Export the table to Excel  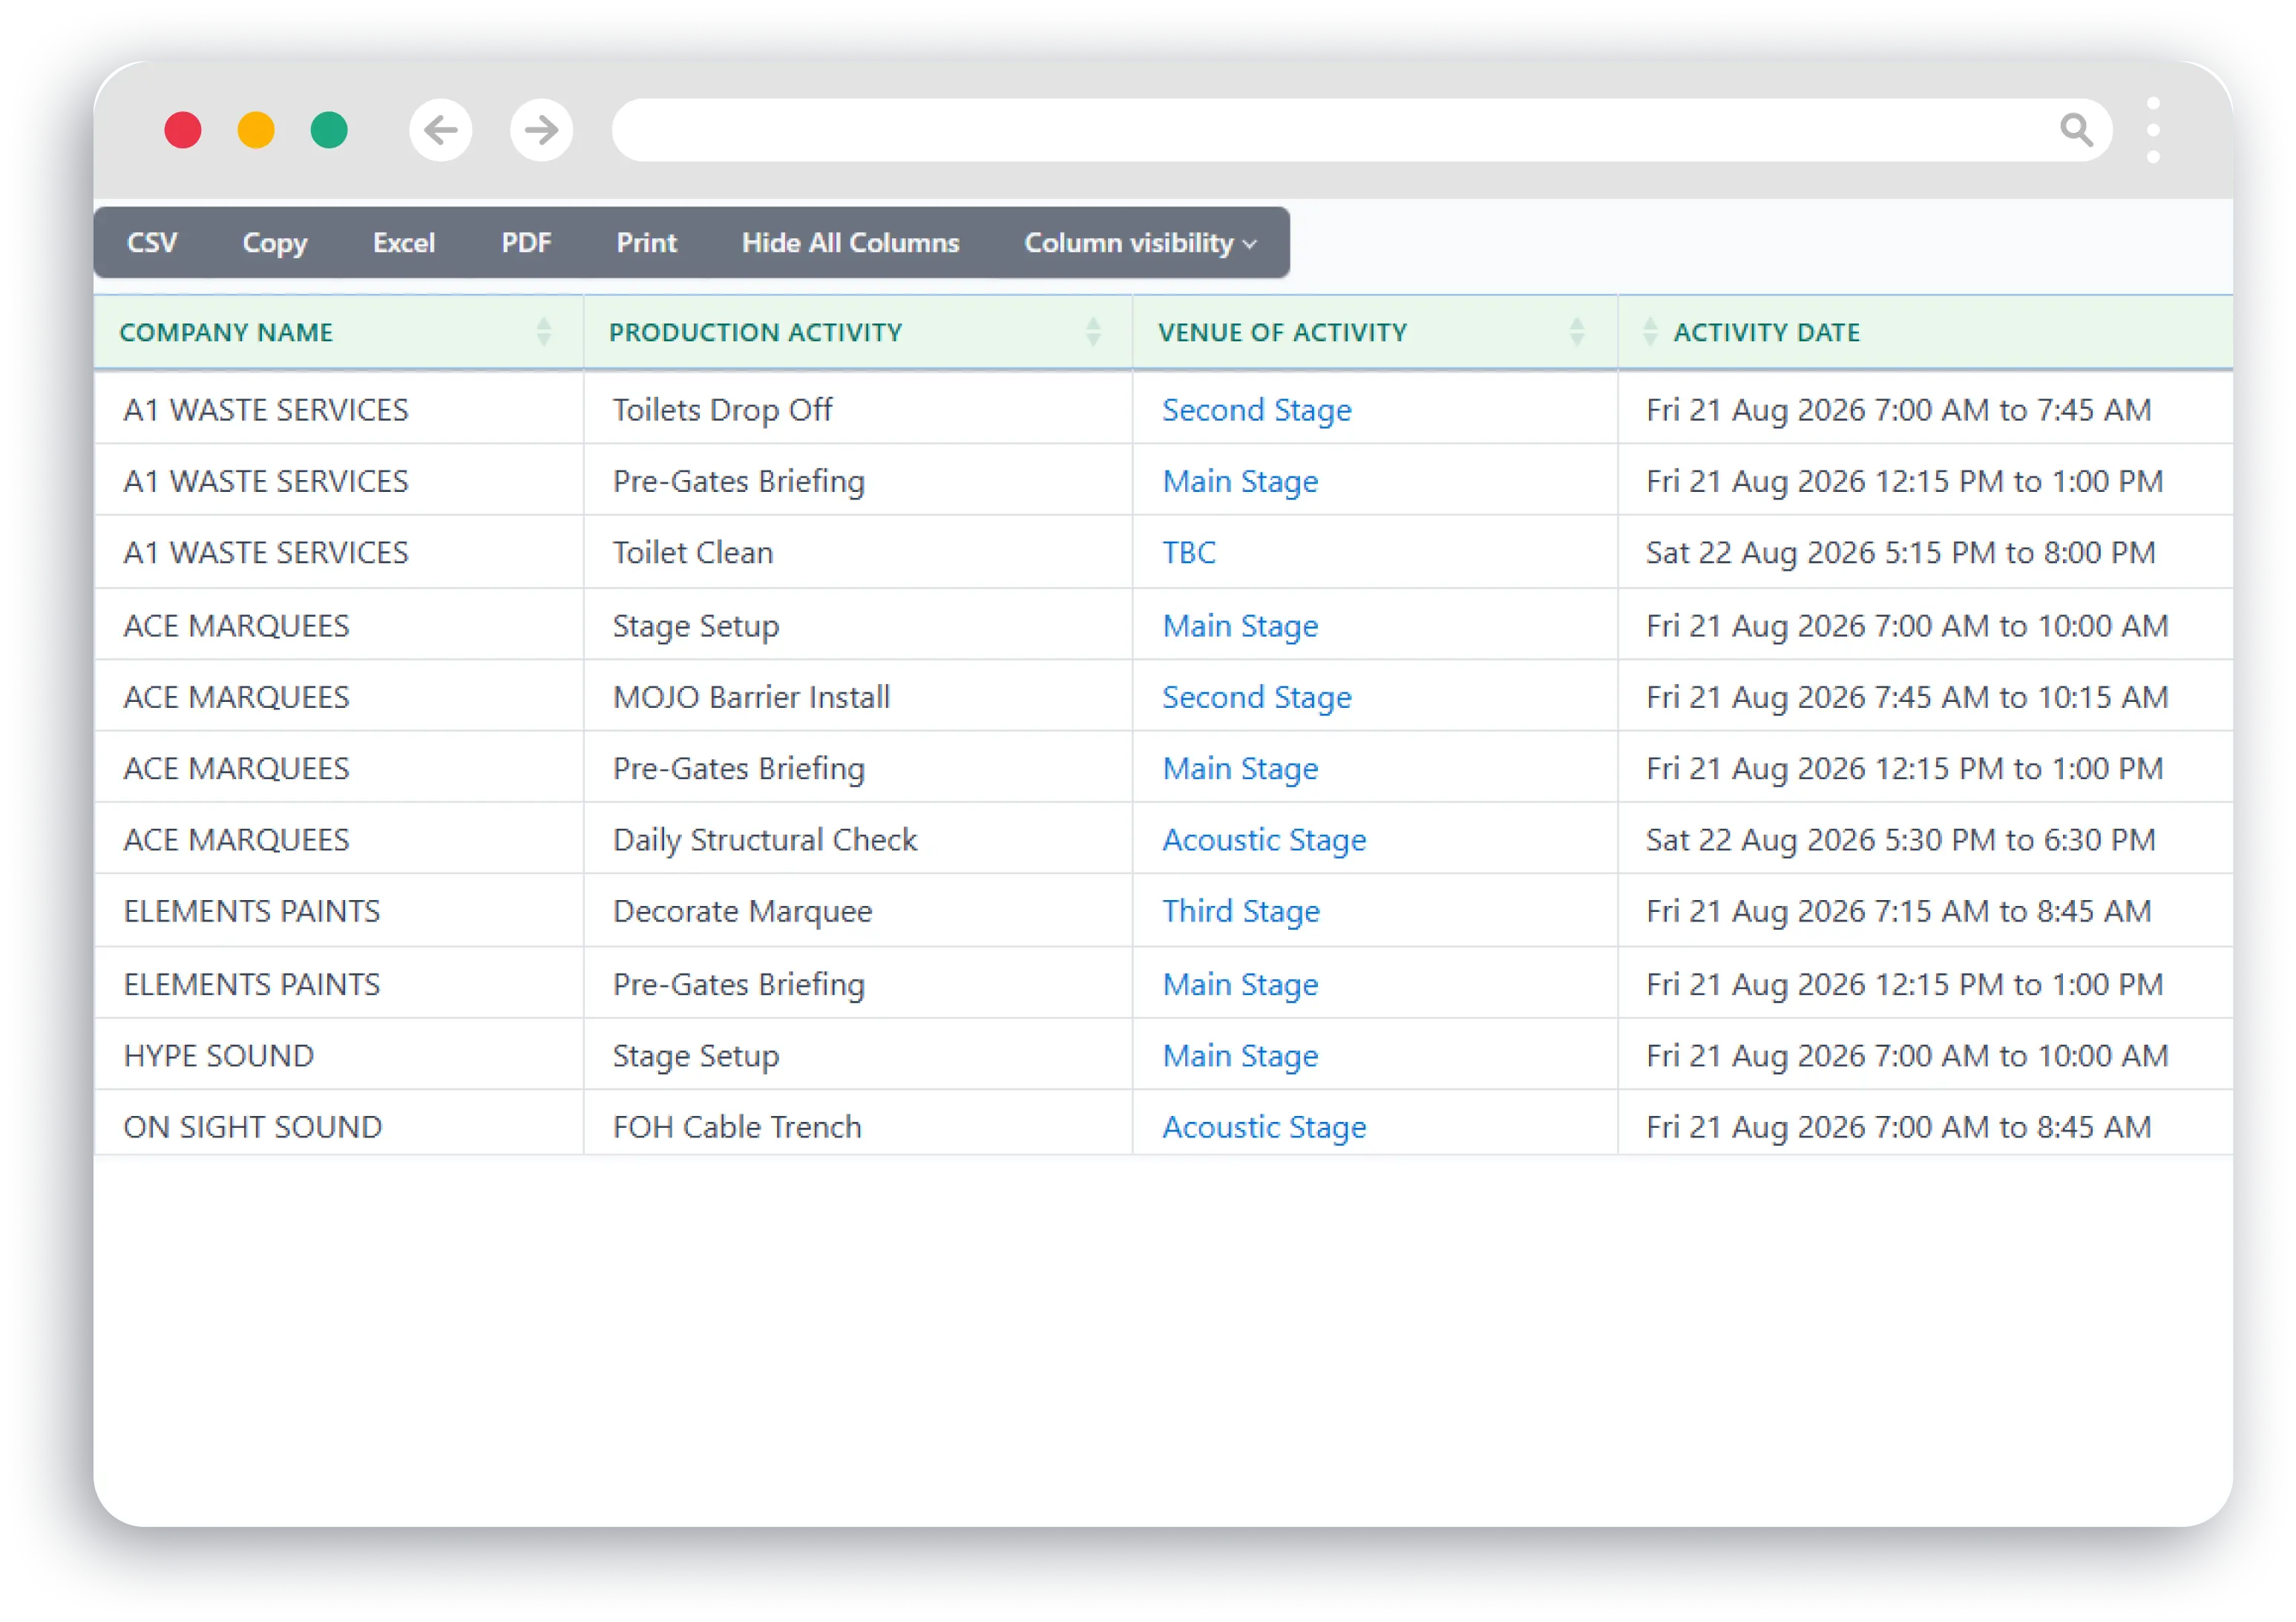pyautogui.click(x=404, y=242)
